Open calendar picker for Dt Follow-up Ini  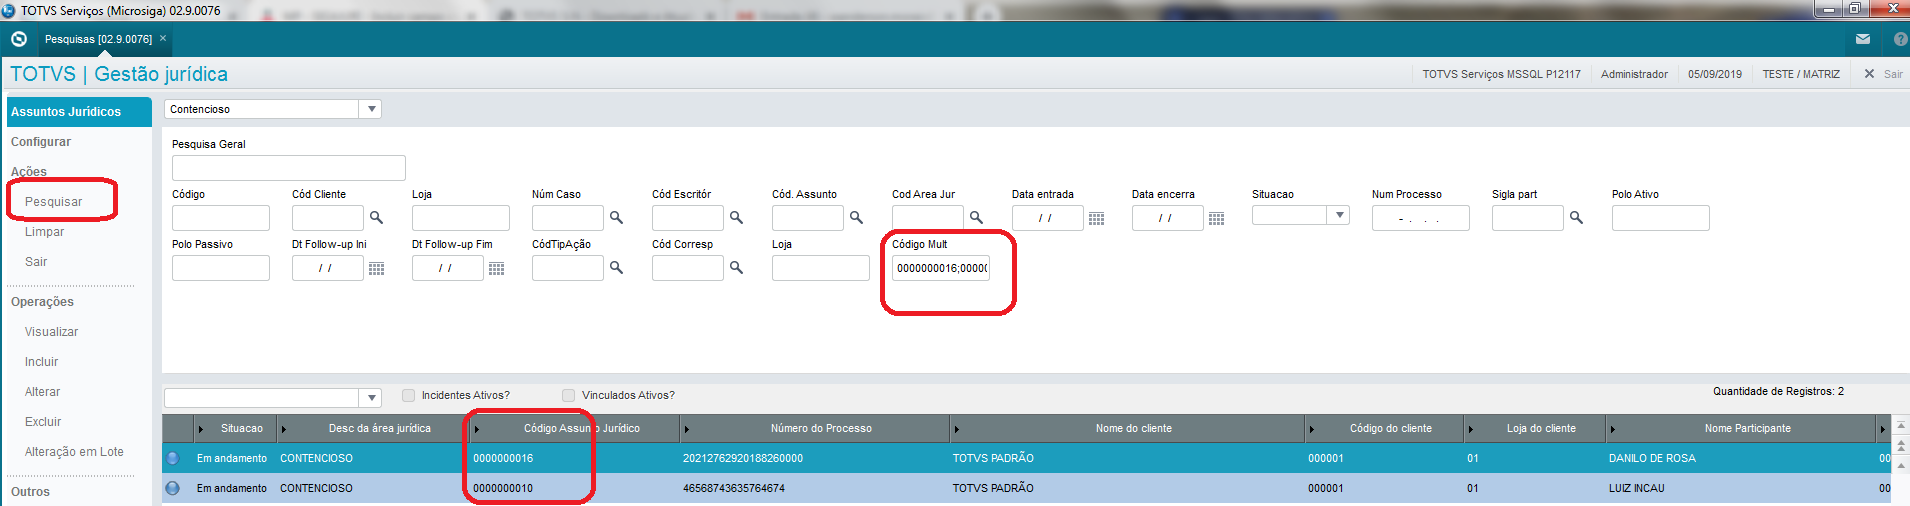pyautogui.click(x=376, y=268)
